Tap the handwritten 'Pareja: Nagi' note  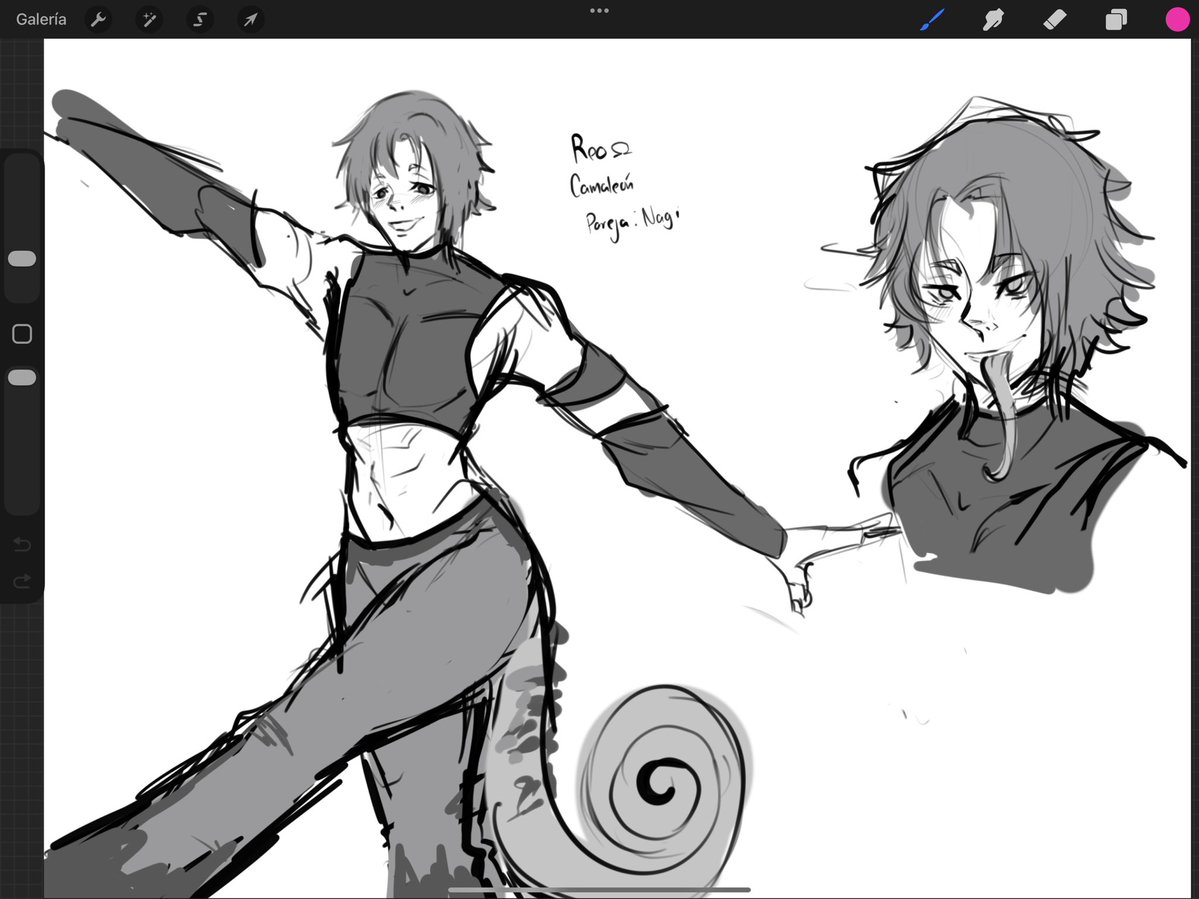(x=632, y=223)
